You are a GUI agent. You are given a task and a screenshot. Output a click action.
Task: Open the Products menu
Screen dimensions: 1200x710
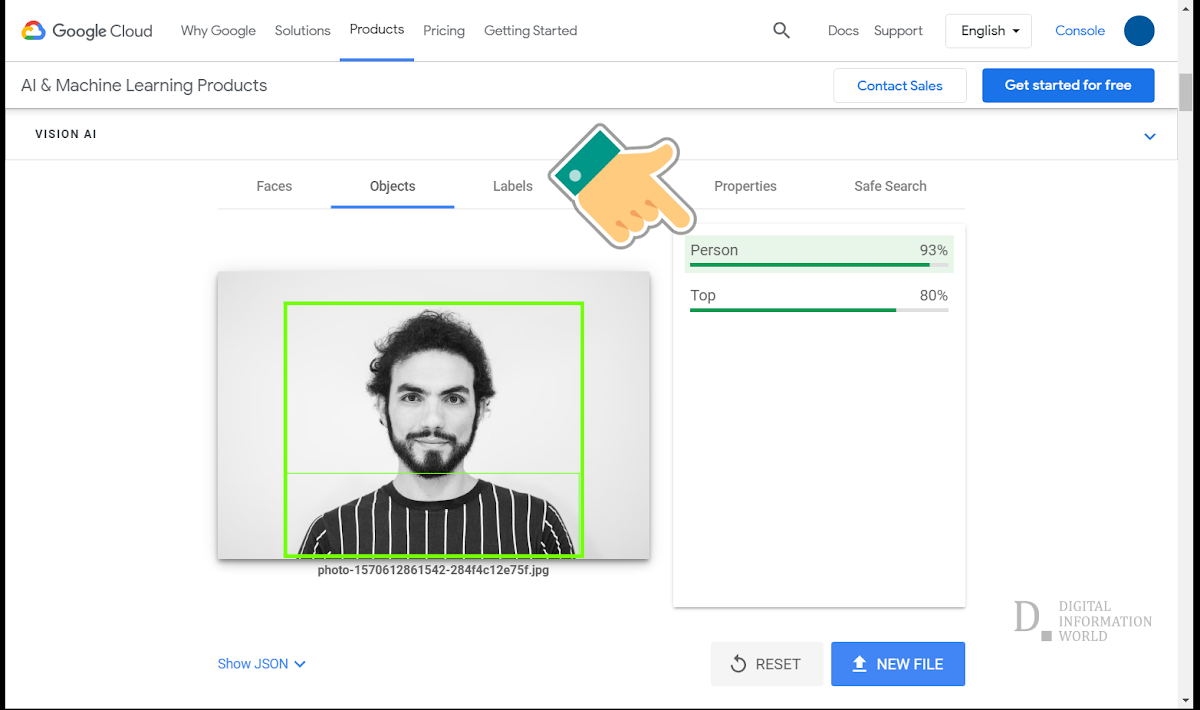377,30
